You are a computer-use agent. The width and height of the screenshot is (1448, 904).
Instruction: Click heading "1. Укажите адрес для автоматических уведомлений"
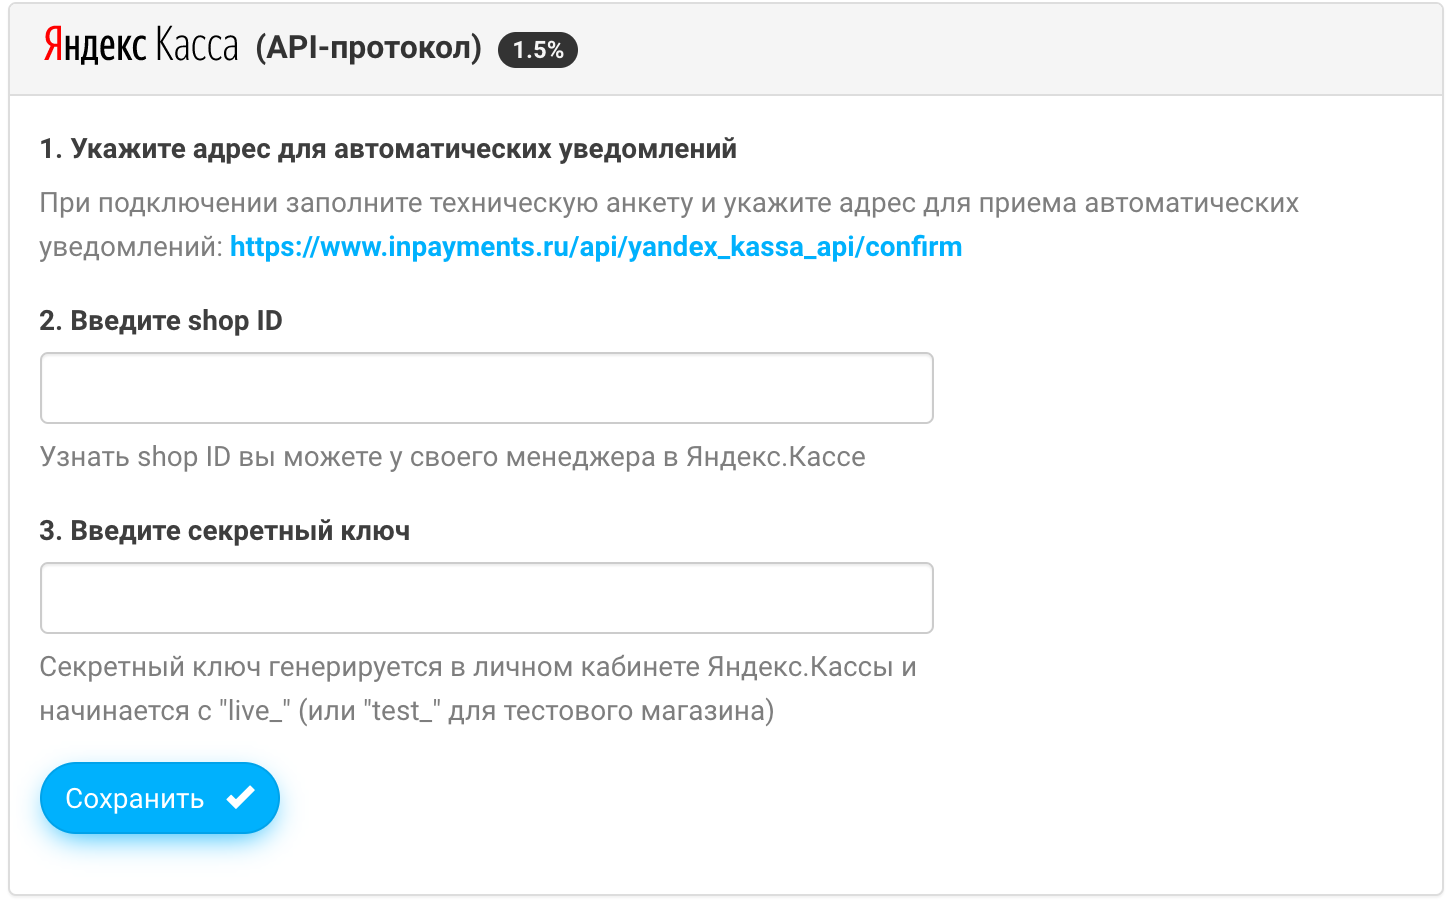[388, 149]
